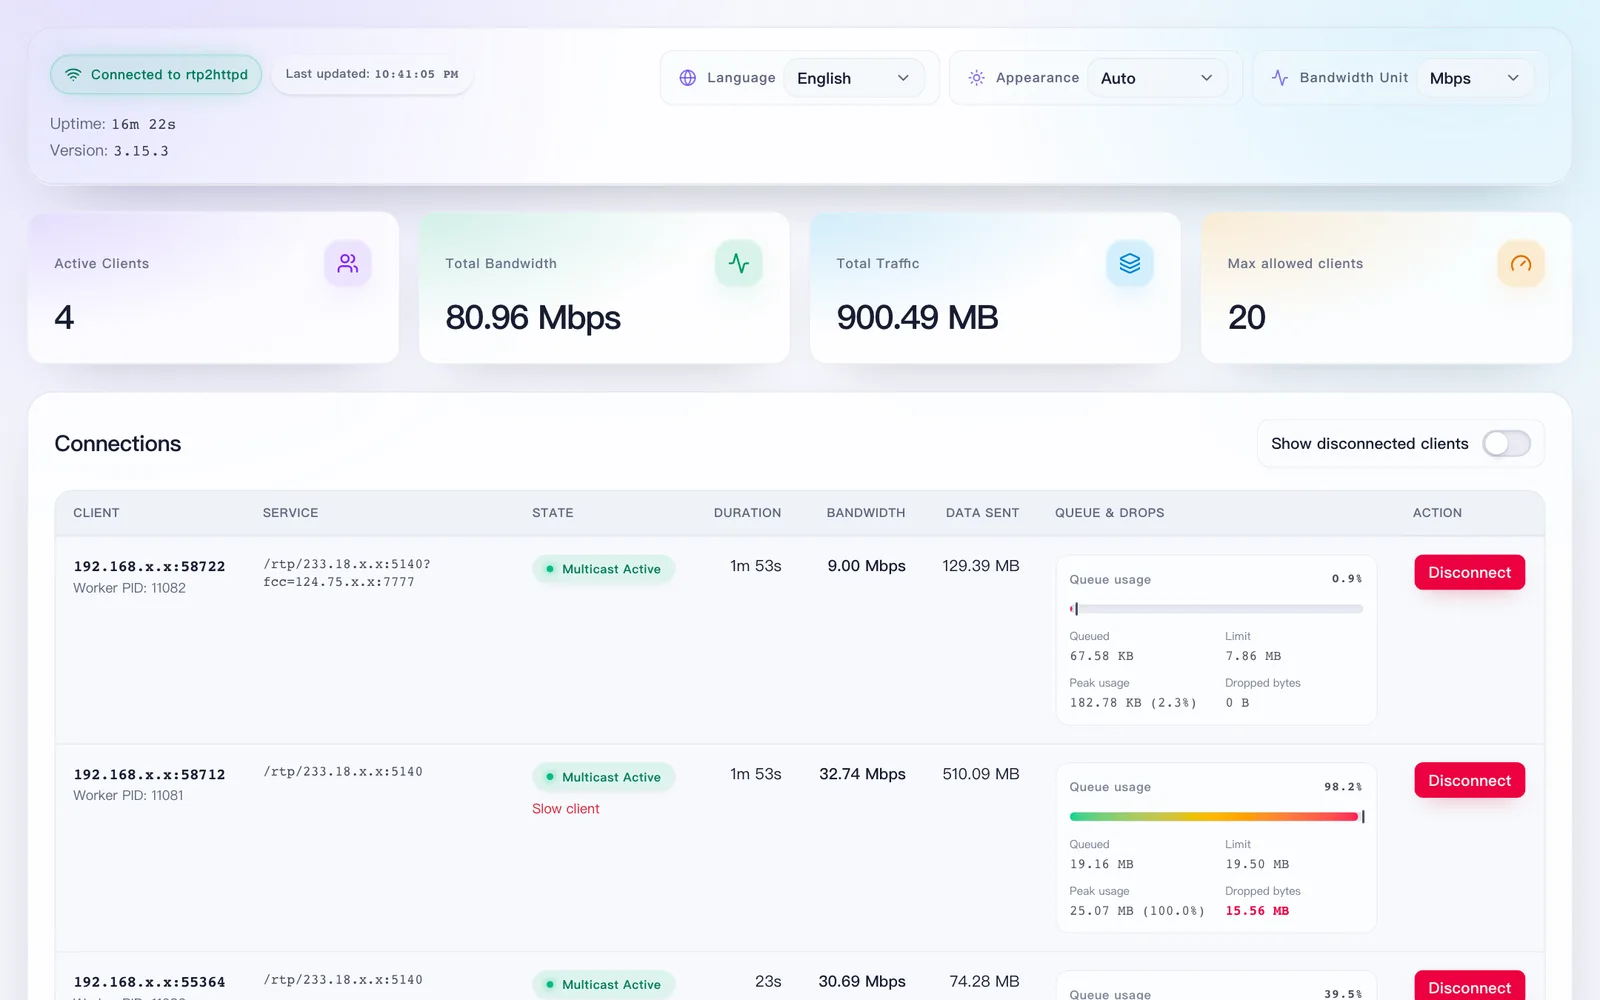
Task: Open the Language dropdown showing English
Action: 853,78
